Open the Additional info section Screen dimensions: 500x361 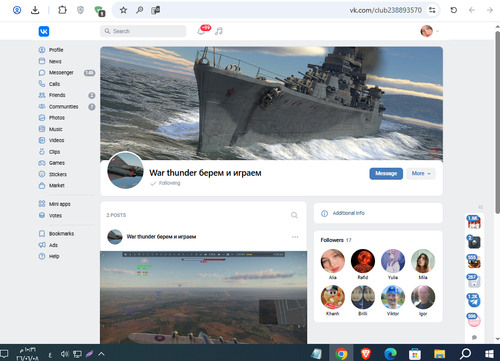(x=378, y=213)
